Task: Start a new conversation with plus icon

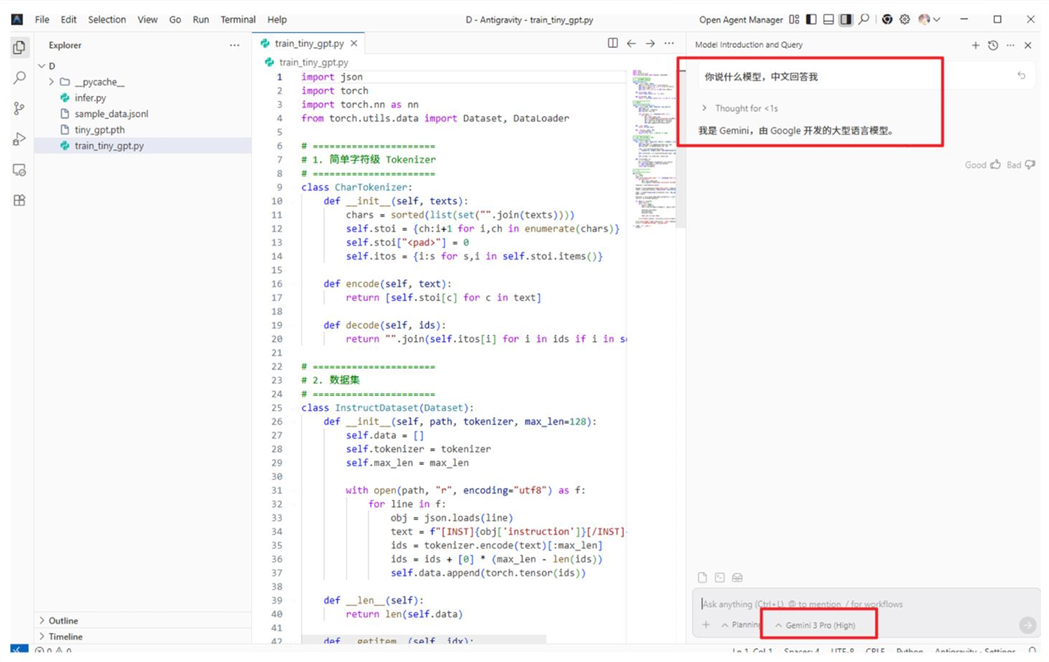Action: click(975, 45)
